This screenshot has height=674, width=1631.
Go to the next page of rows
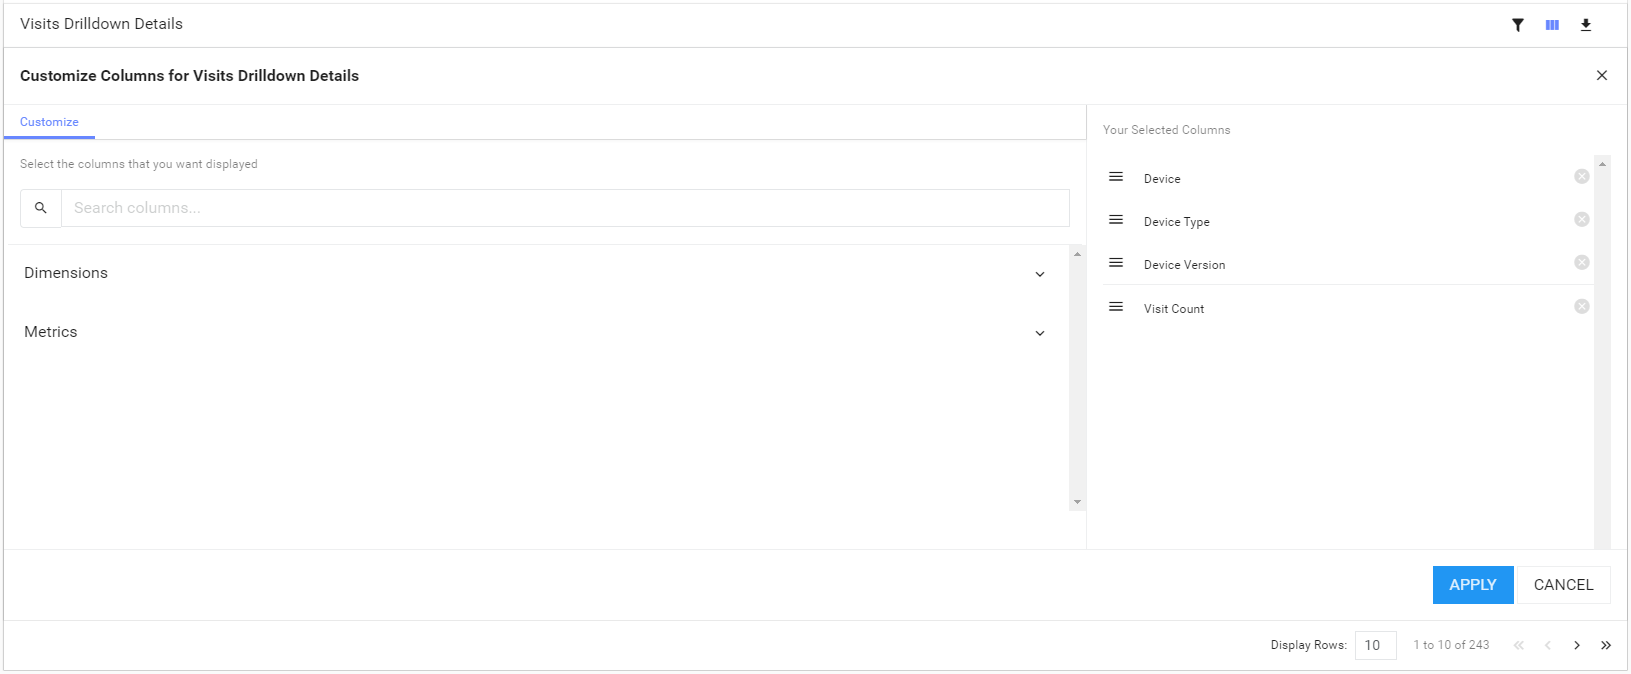(1577, 645)
